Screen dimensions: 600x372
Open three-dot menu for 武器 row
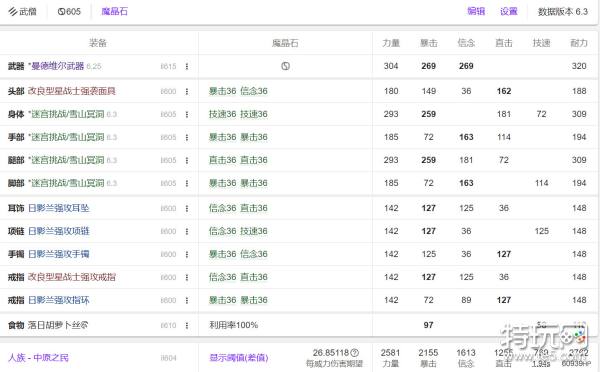[187, 66]
